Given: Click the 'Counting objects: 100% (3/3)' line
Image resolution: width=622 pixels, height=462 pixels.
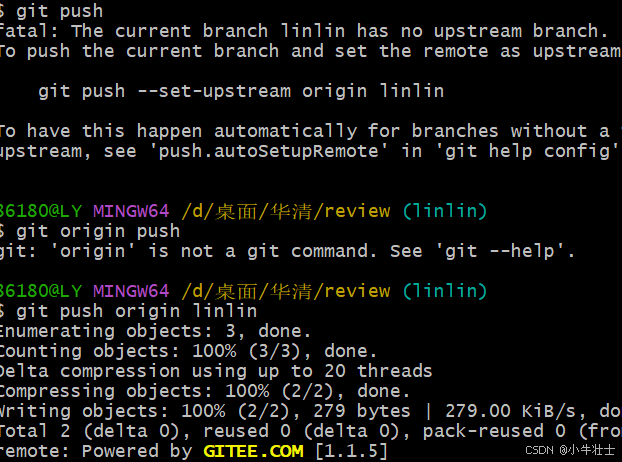Looking at the screenshot, I should tap(188, 351).
